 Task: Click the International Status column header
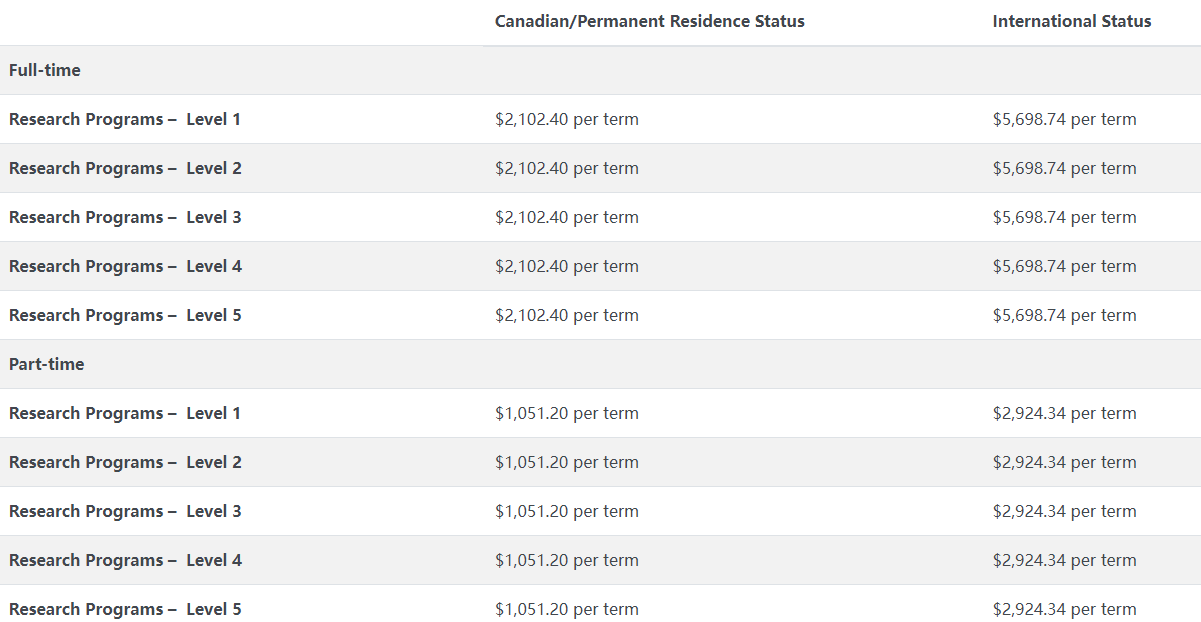point(1072,21)
